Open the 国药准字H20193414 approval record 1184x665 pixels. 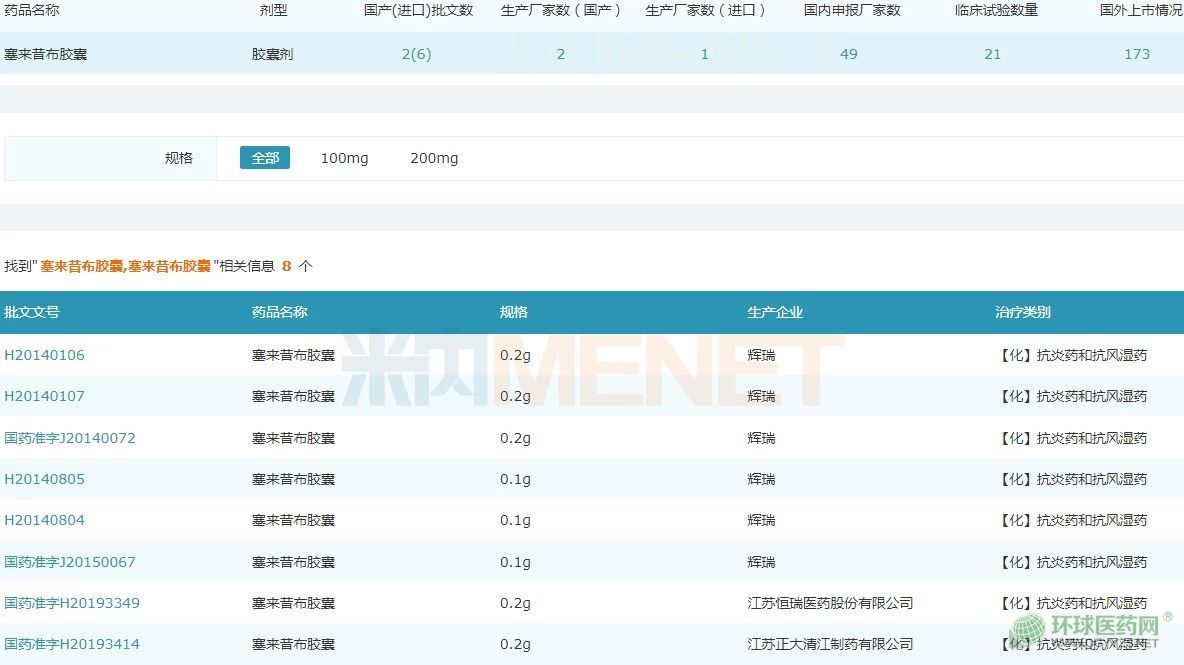point(72,644)
